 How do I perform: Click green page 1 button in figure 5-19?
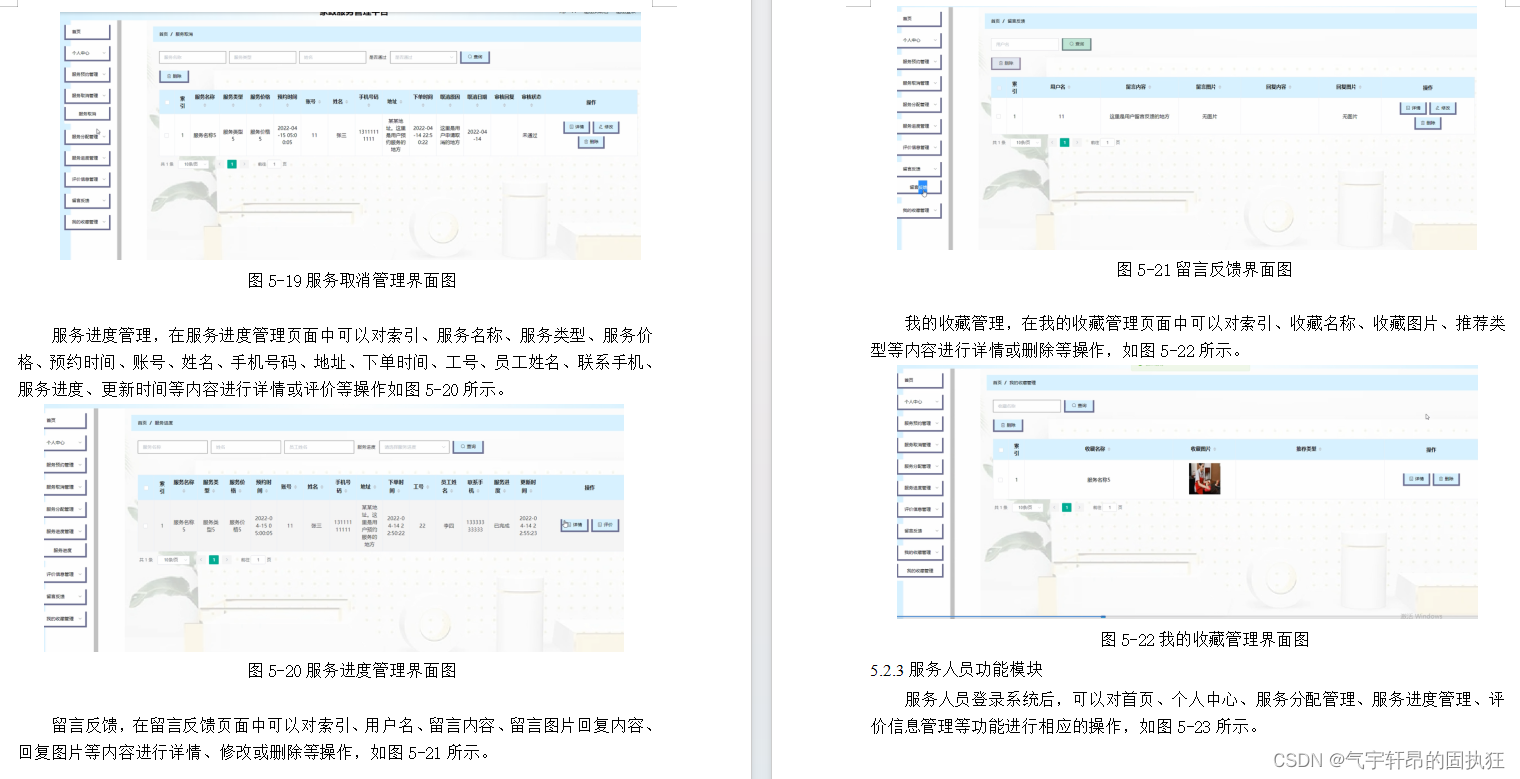tap(232, 163)
